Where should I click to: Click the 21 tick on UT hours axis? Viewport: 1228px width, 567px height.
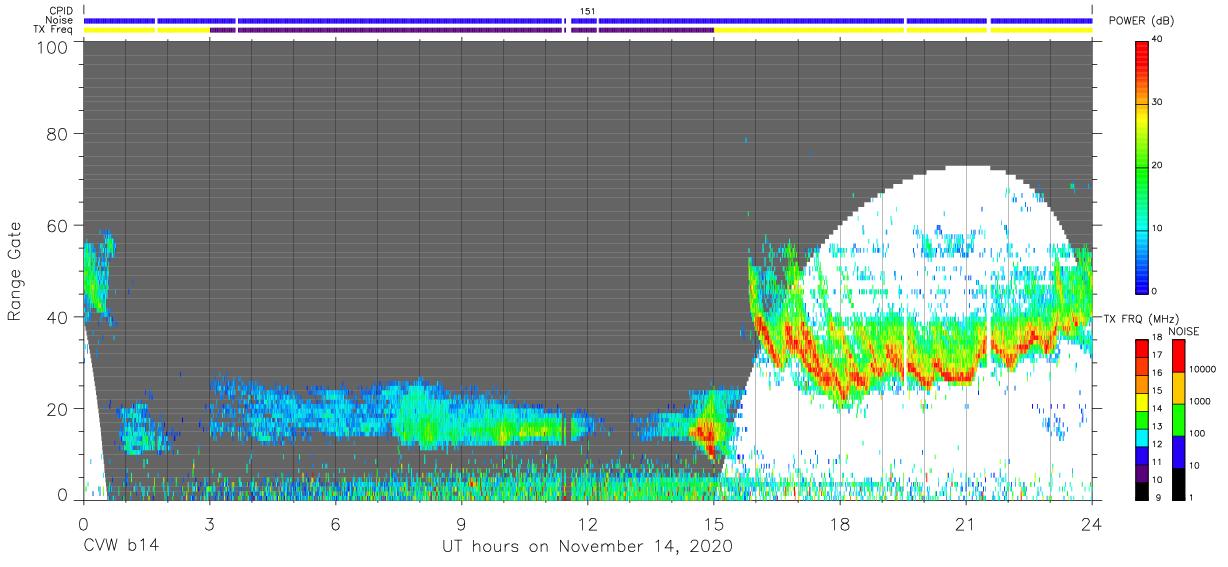(965, 523)
